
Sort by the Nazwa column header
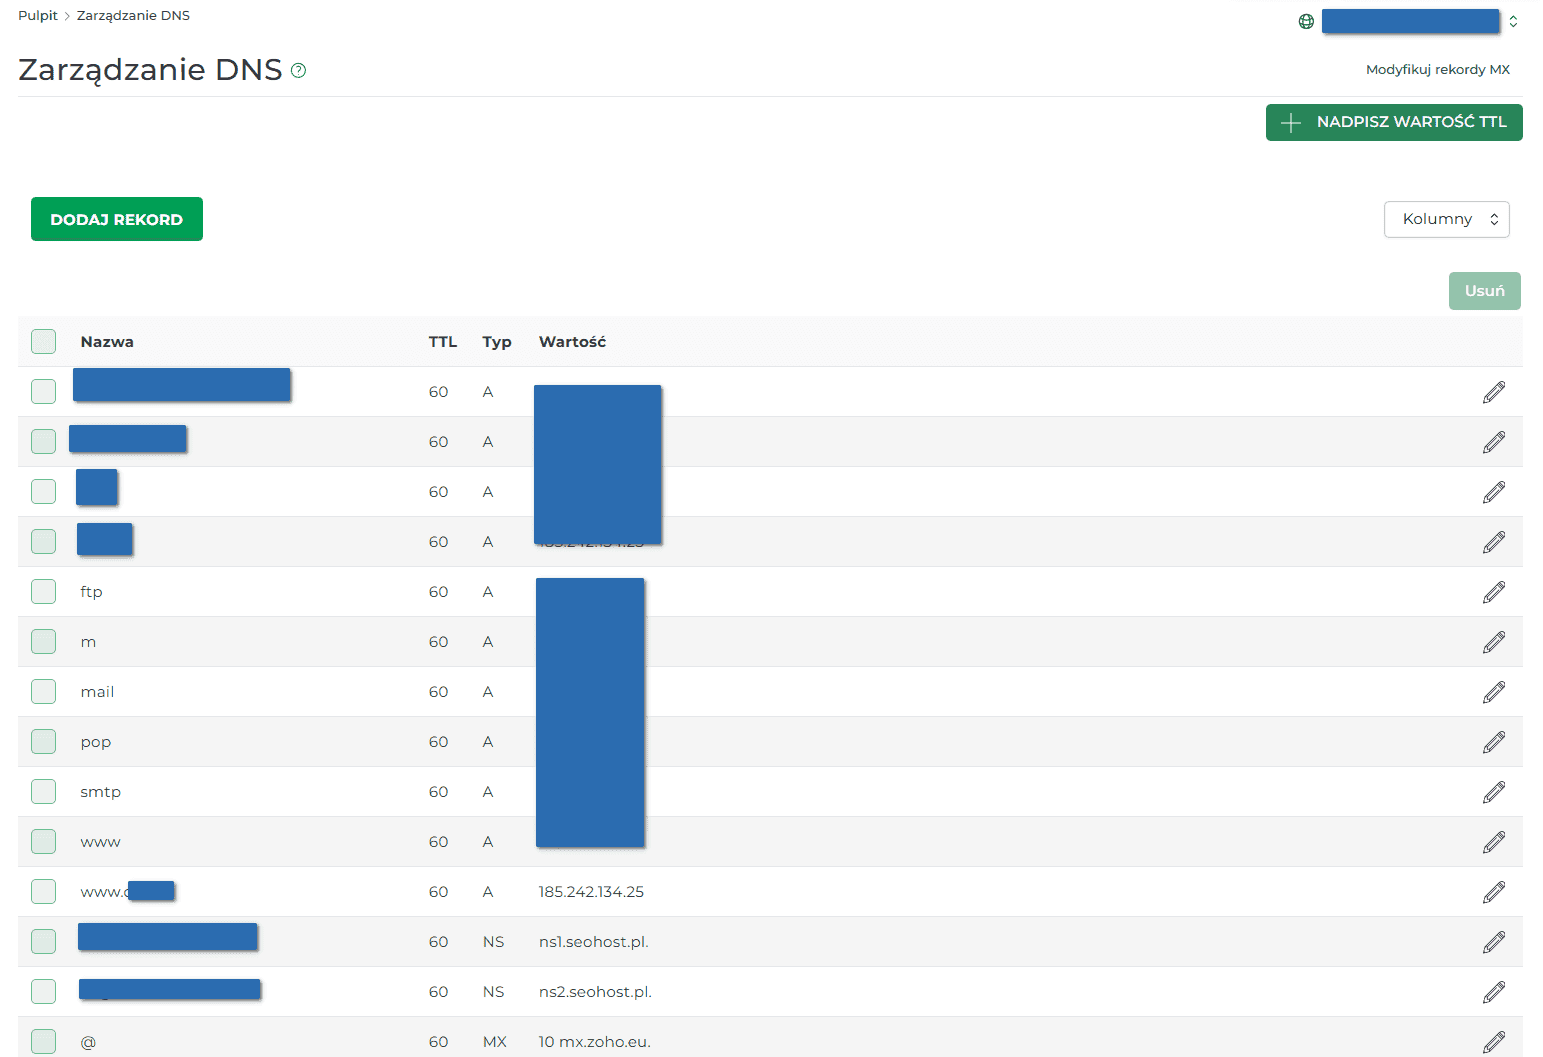[x=107, y=342]
